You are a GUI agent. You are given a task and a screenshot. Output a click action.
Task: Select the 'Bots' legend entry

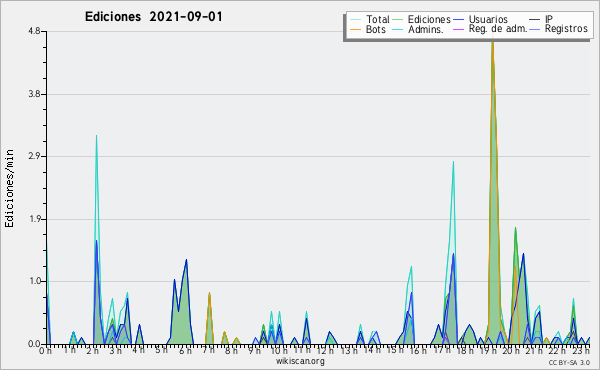376,29
